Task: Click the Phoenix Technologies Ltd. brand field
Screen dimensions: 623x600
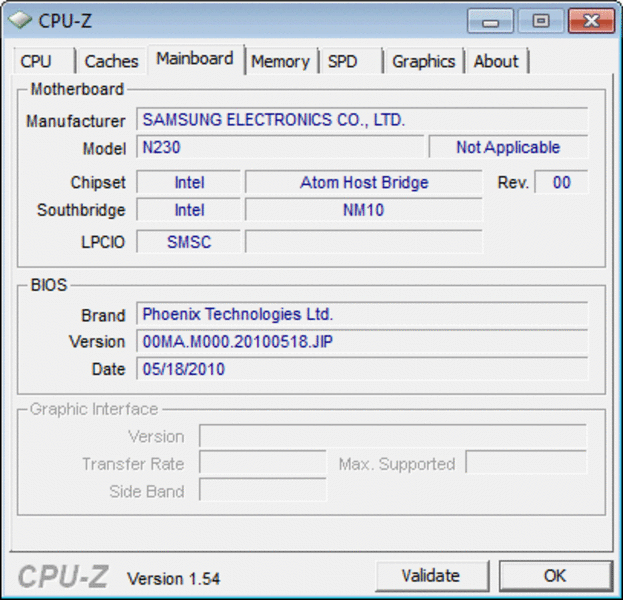Action: [x=362, y=314]
